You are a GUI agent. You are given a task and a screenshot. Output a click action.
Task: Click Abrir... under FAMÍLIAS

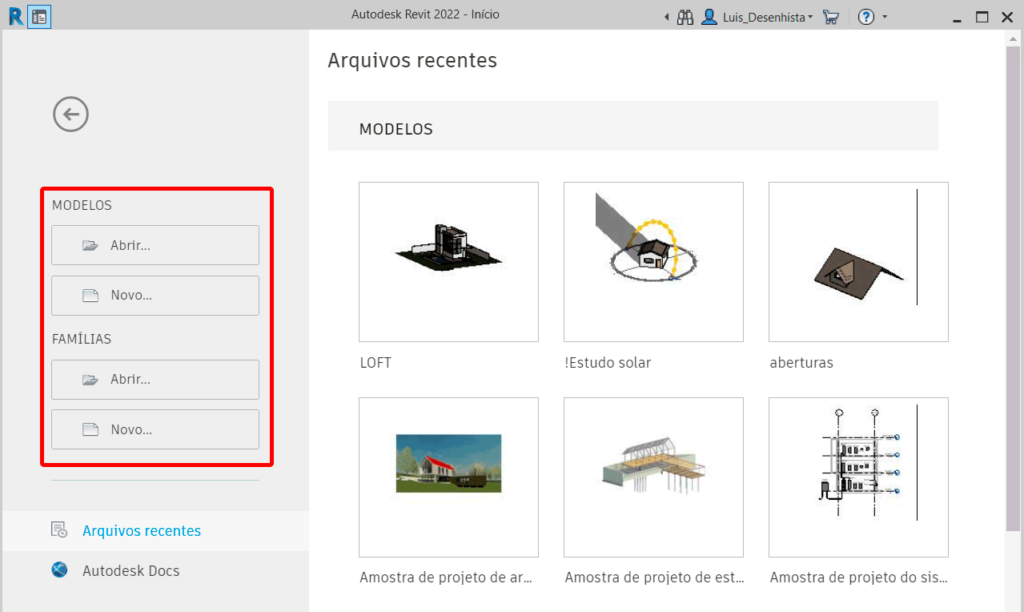[155, 379]
